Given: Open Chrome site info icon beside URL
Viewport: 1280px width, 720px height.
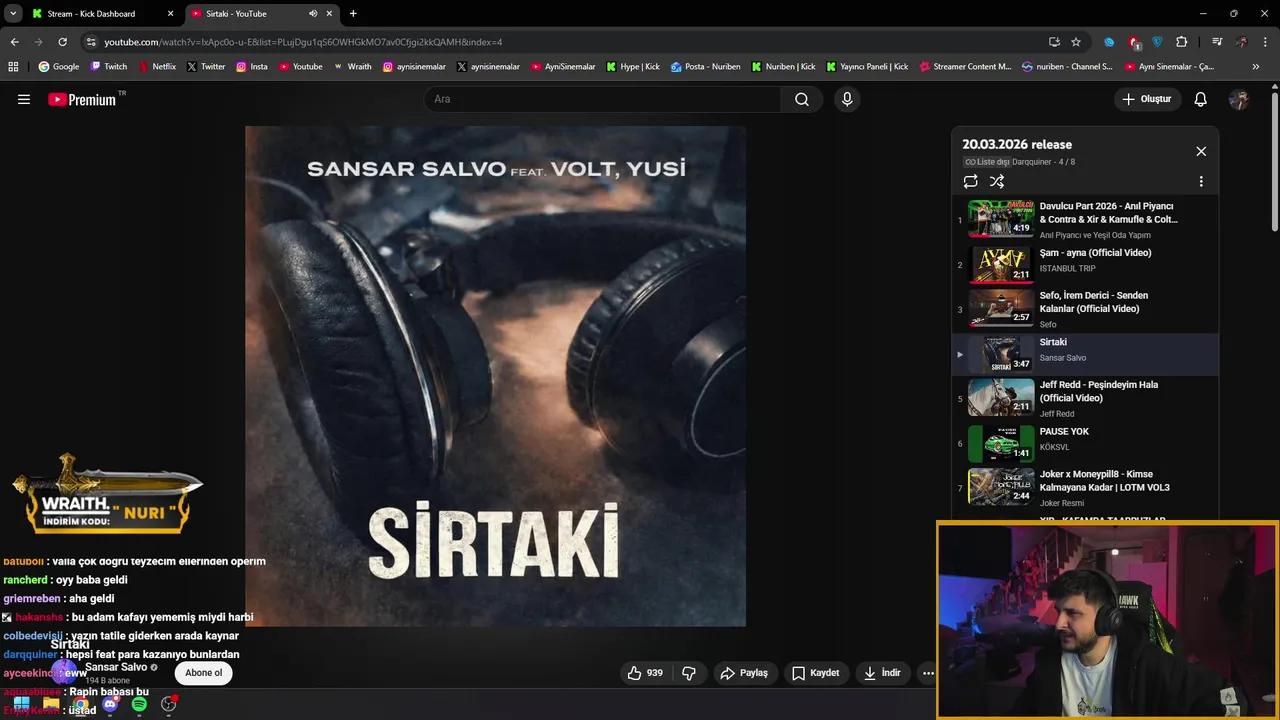Looking at the screenshot, I should click(91, 42).
